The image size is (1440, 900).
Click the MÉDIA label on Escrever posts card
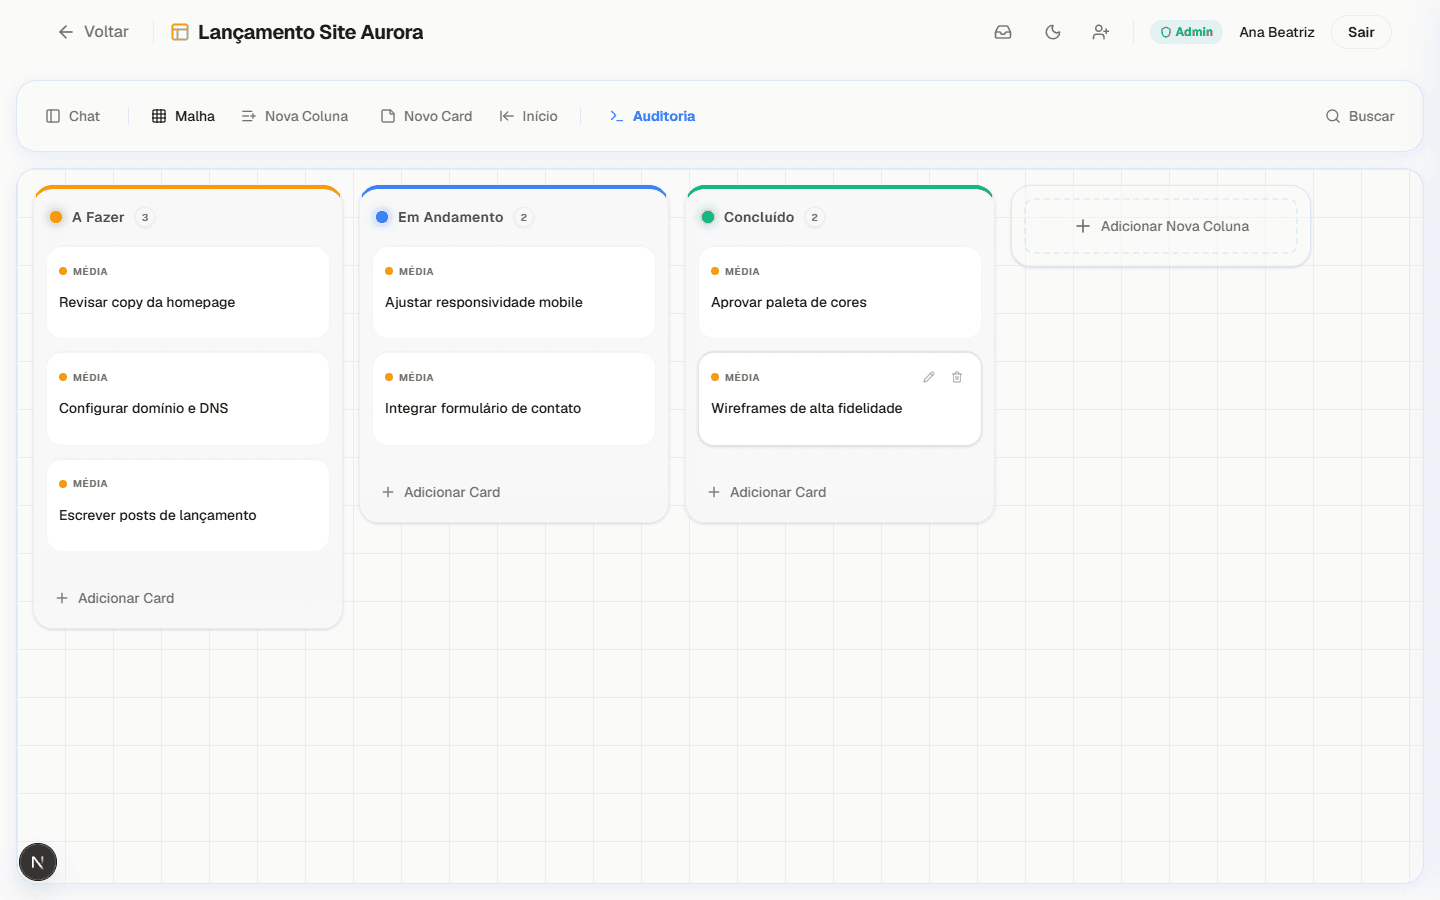[x=90, y=483]
